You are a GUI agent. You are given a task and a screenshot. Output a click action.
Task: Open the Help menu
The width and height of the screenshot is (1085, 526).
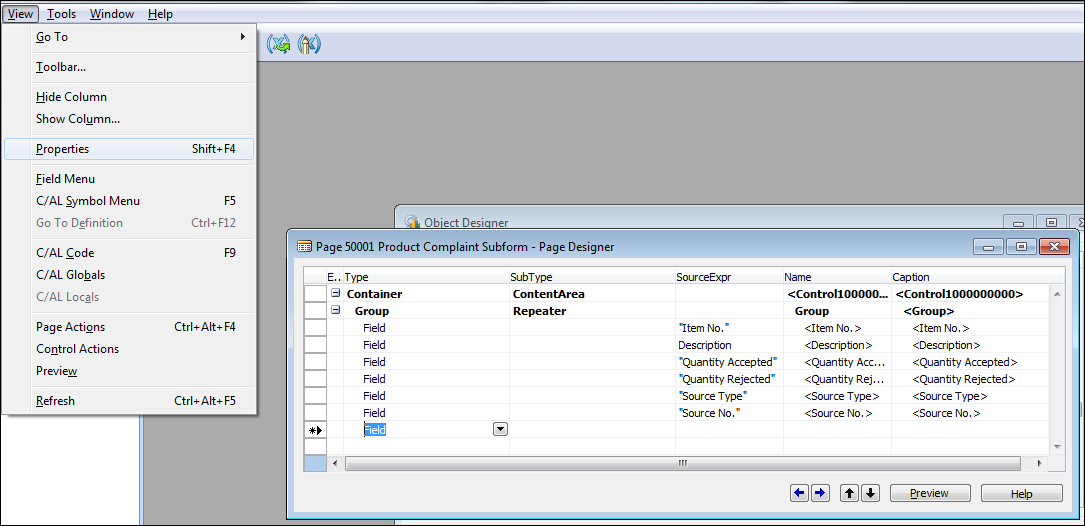pos(161,14)
